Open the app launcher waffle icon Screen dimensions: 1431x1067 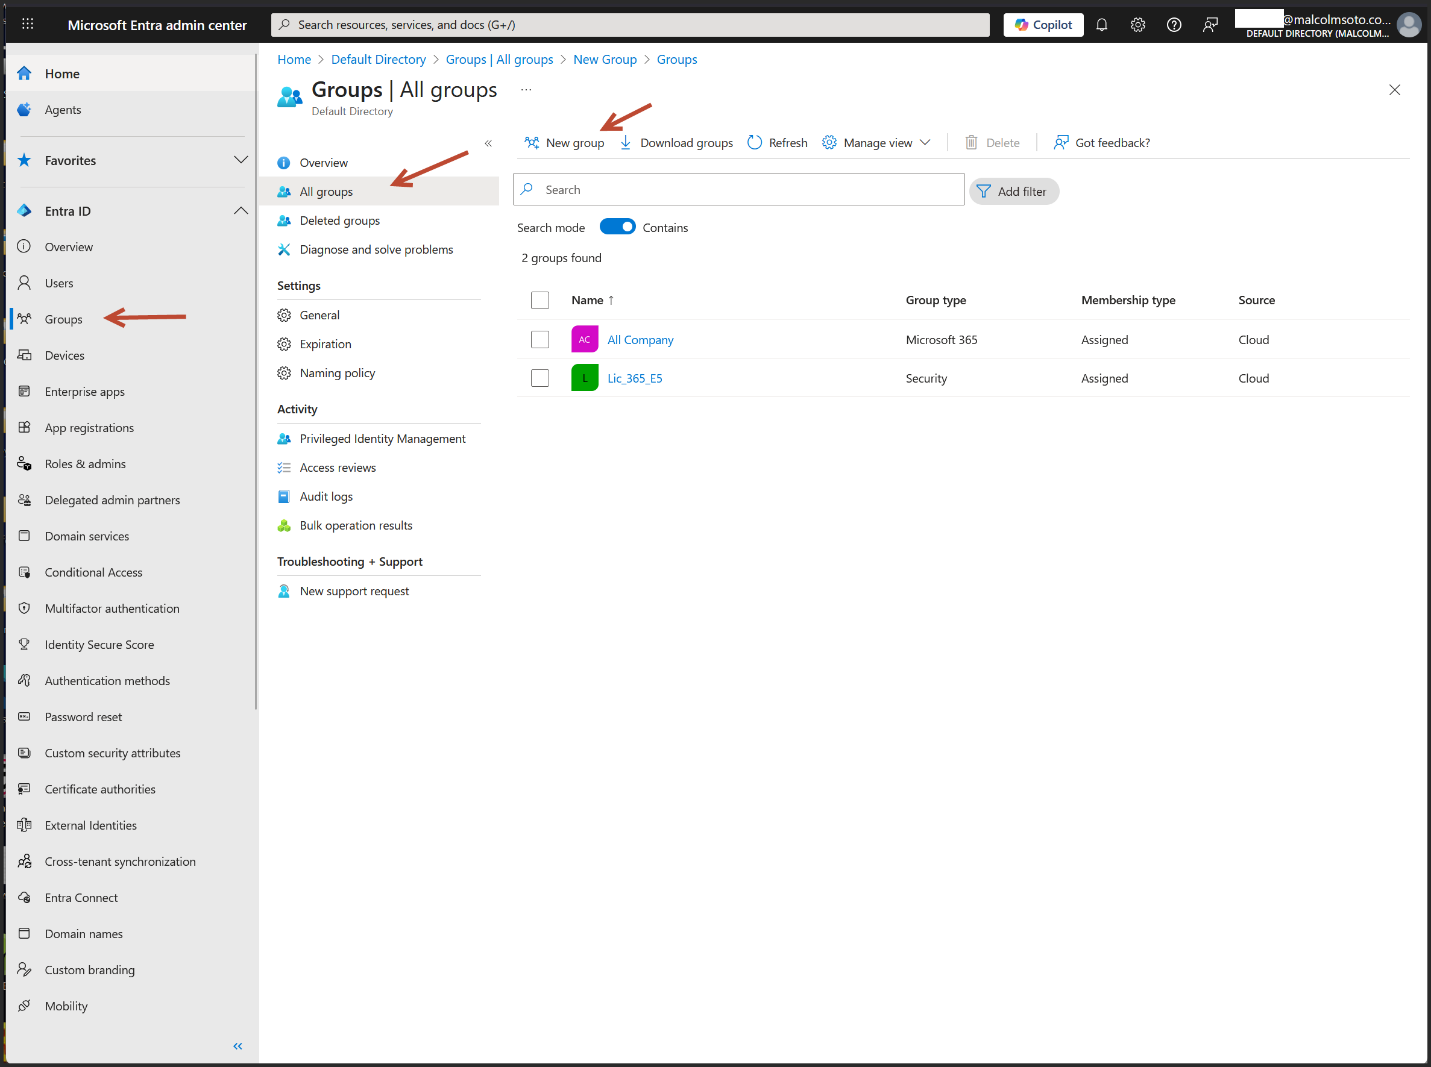click(27, 25)
